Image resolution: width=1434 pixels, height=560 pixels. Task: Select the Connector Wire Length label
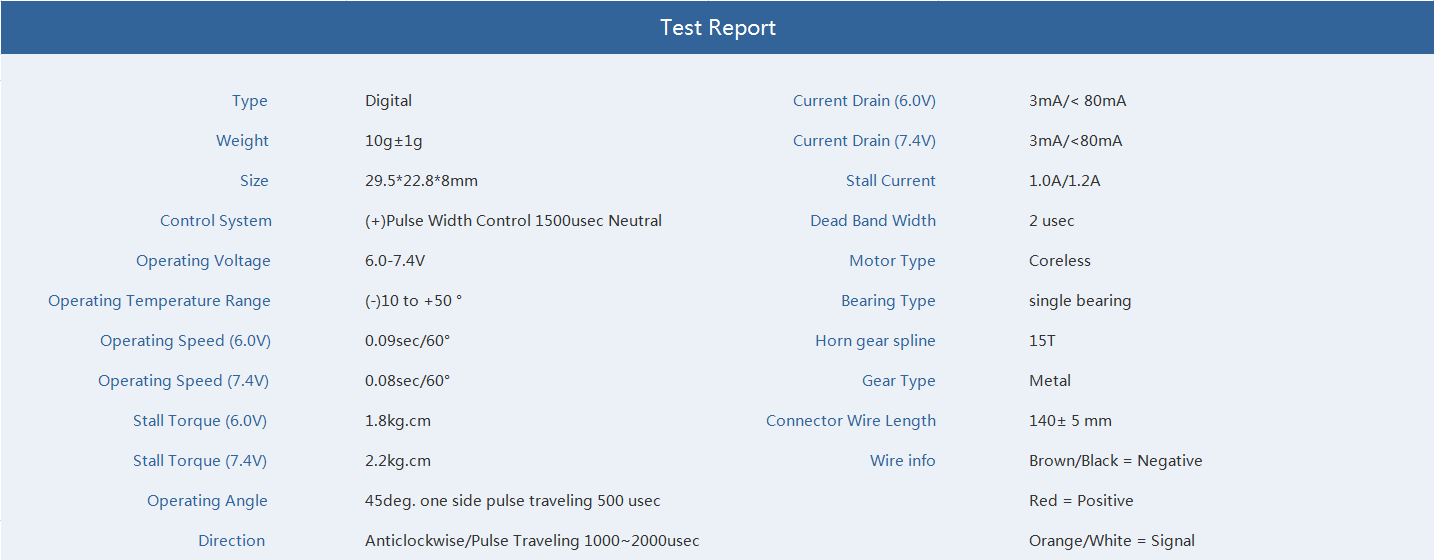(x=851, y=421)
